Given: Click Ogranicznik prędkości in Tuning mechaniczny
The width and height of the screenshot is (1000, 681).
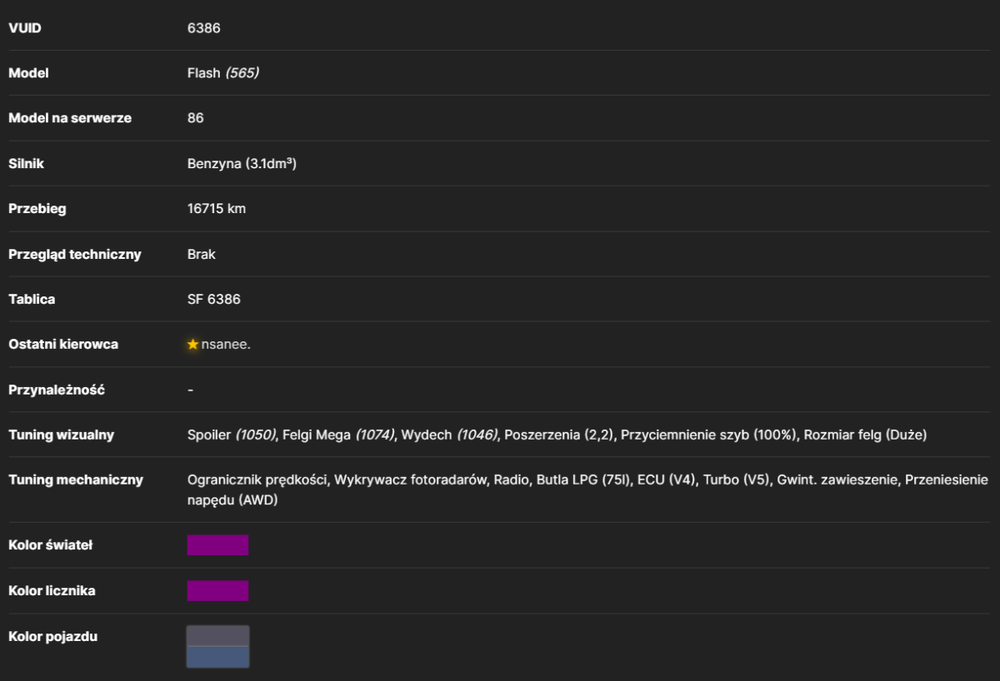Looking at the screenshot, I should coord(256,480).
